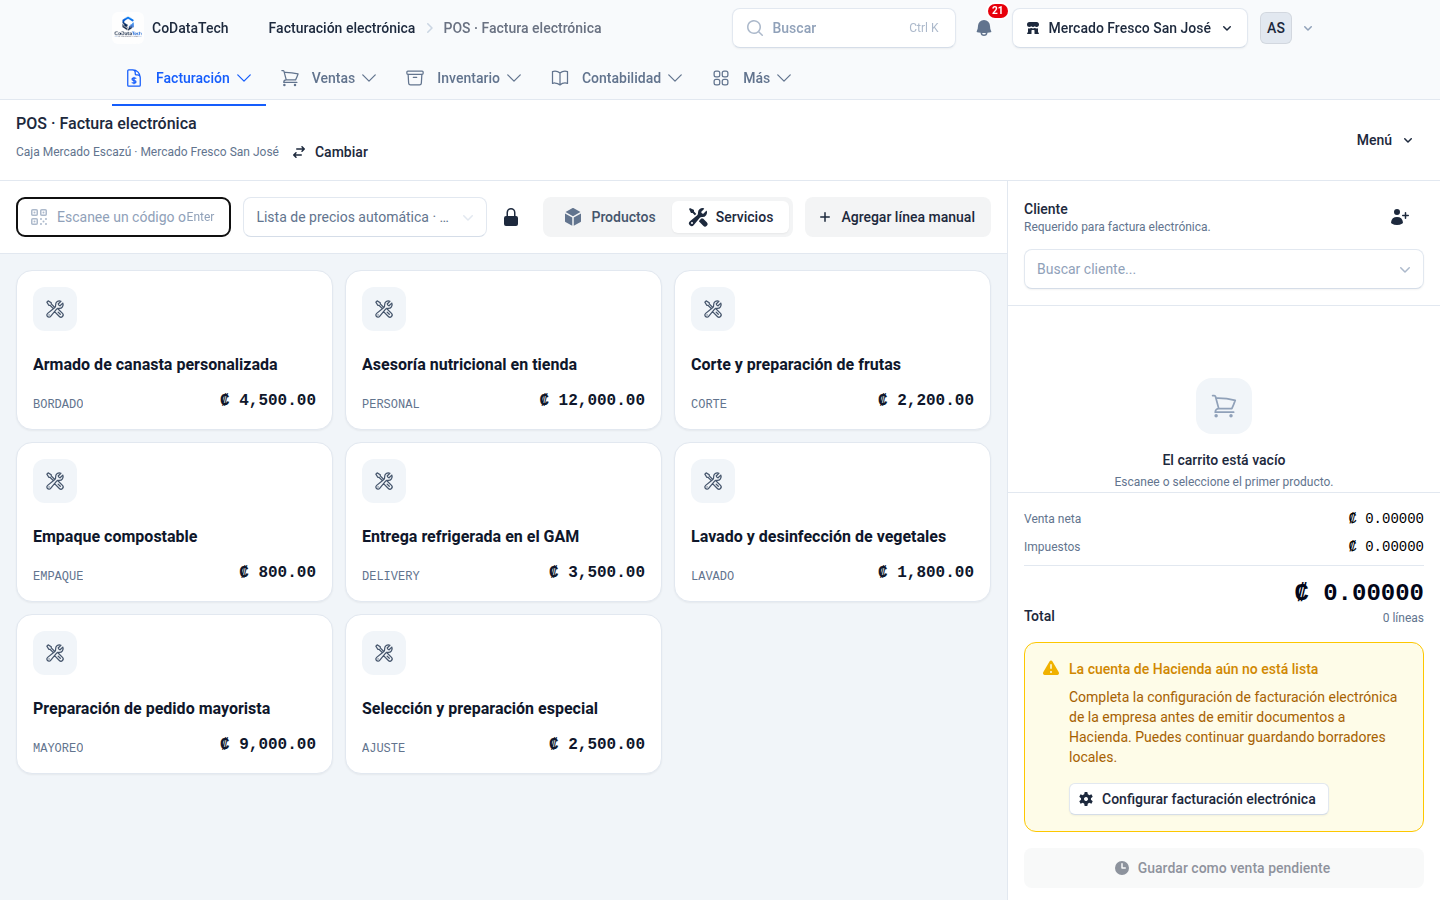Click Cambiar to switch cash register

[330, 152]
